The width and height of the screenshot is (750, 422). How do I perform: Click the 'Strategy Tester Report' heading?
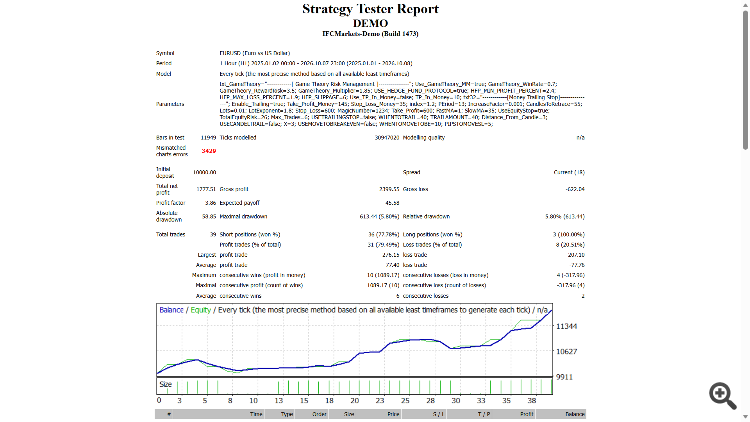pos(370,9)
